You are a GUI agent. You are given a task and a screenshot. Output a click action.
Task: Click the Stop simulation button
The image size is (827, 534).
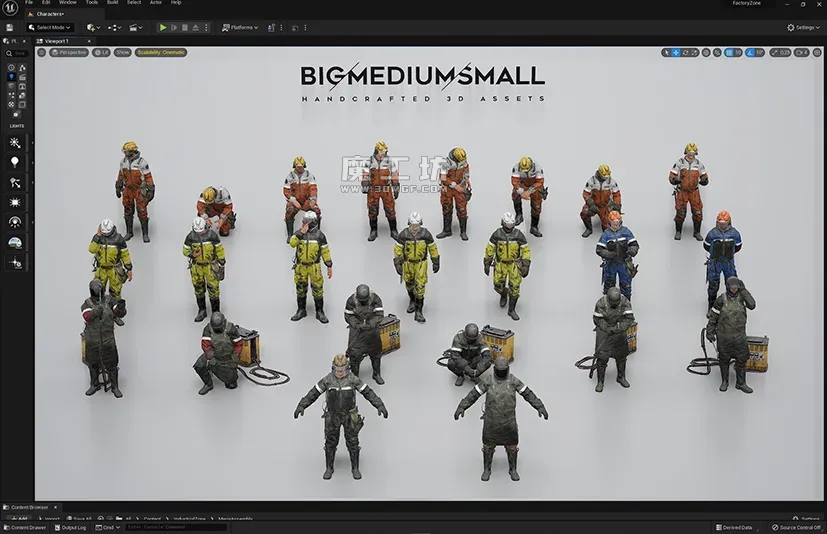click(x=186, y=27)
